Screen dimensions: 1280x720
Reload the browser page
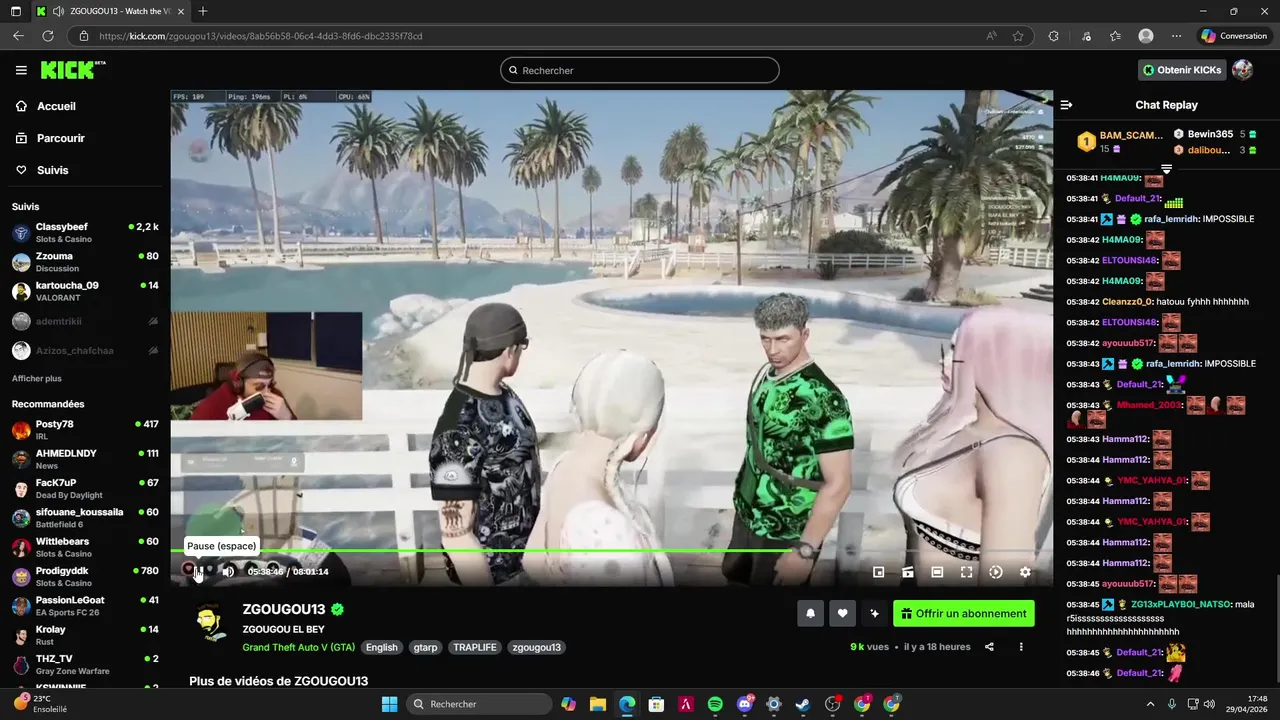click(x=47, y=36)
